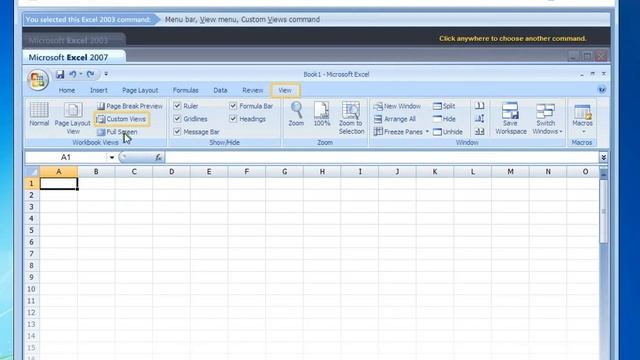Open the Zoom dialog magnifier
The image size is (640, 360).
point(296,114)
